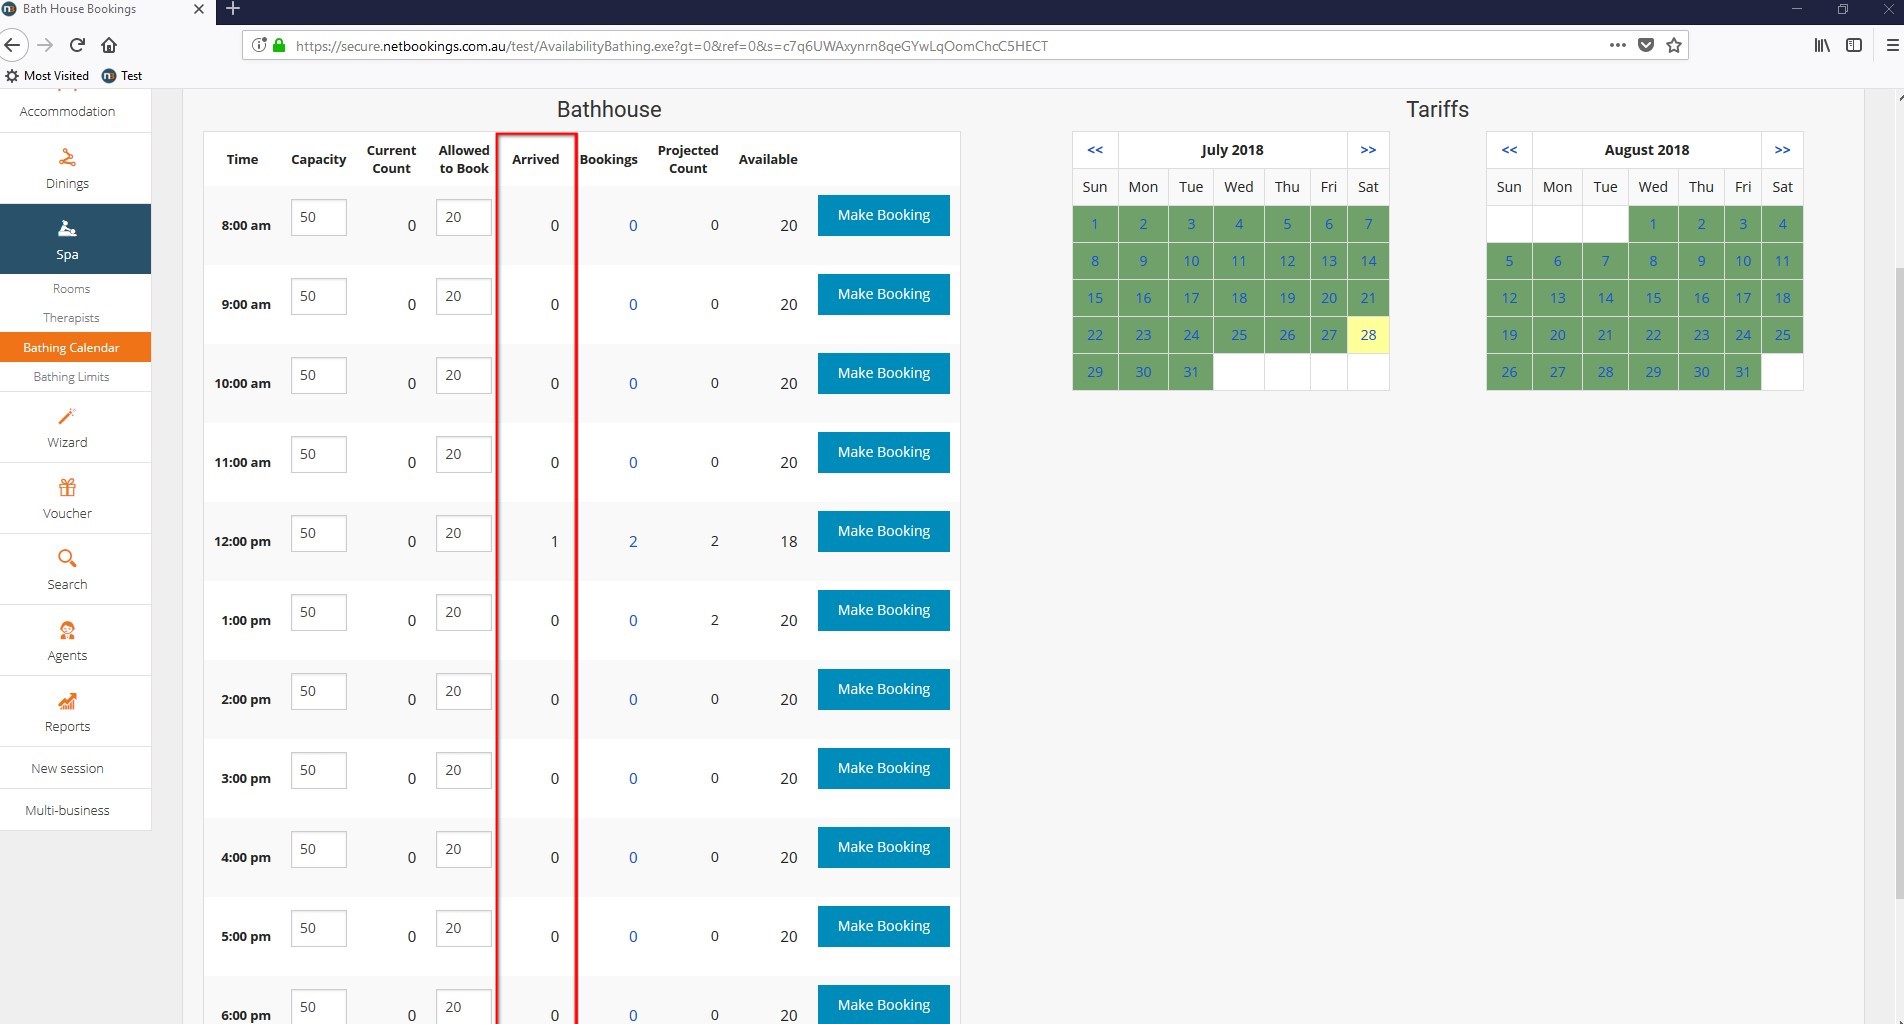1904x1024 pixels.
Task: Open the 2 bookings at 12:00 pm
Action: pyautogui.click(x=633, y=542)
